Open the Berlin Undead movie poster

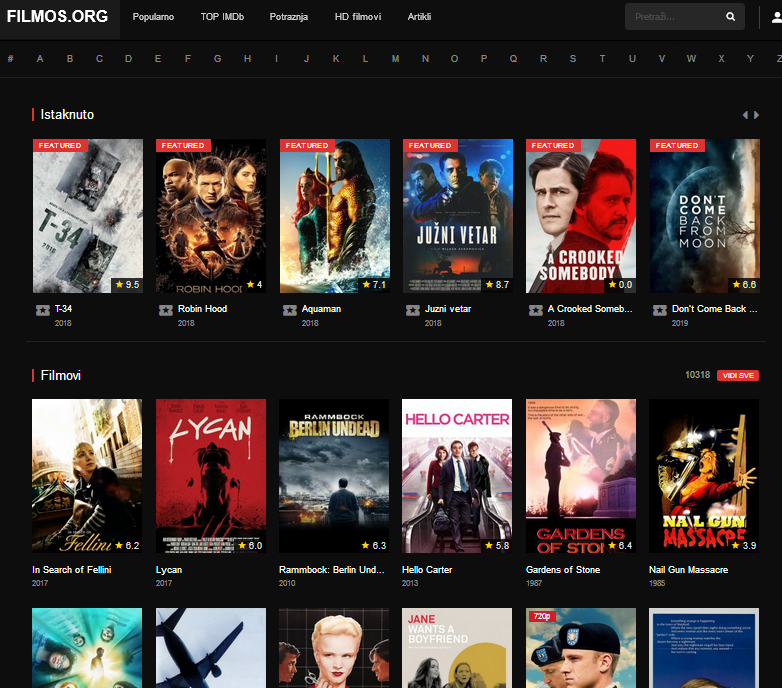334,476
